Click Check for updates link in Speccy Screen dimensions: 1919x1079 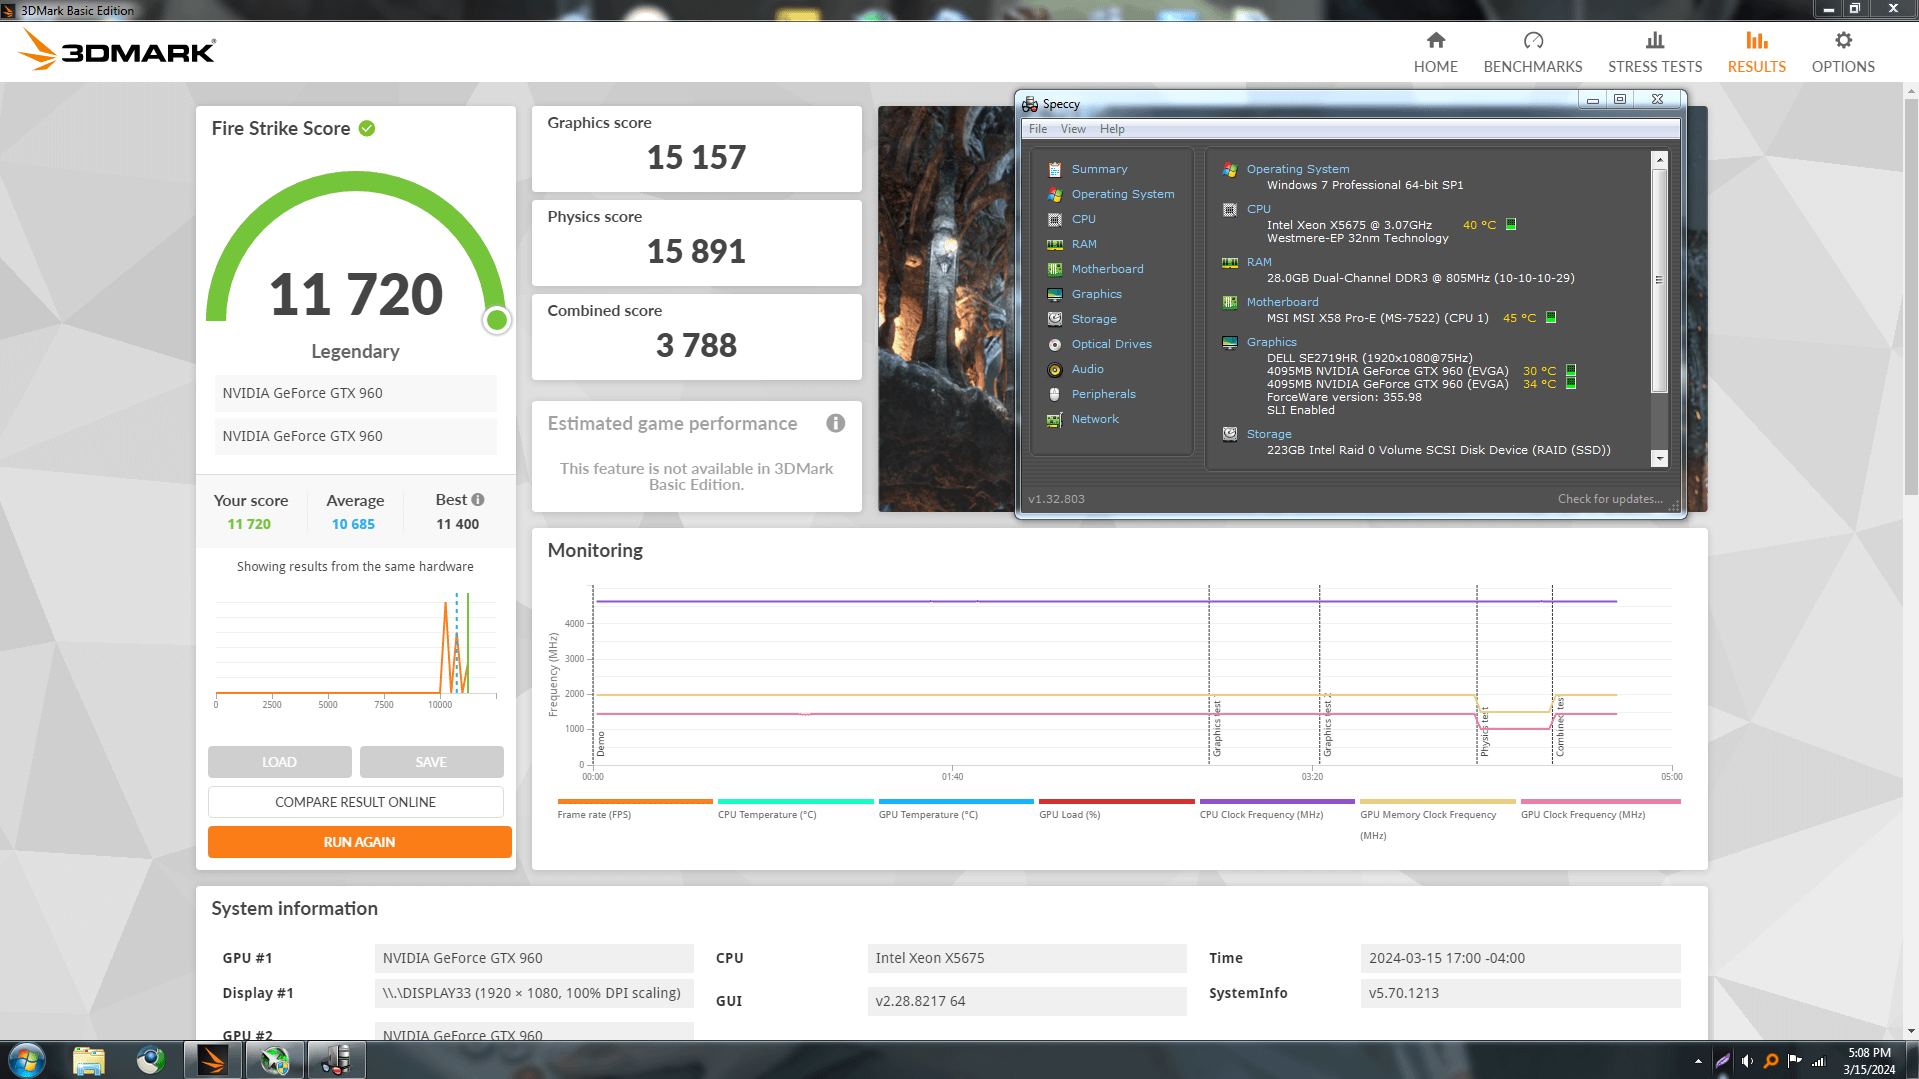pyautogui.click(x=1610, y=499)
